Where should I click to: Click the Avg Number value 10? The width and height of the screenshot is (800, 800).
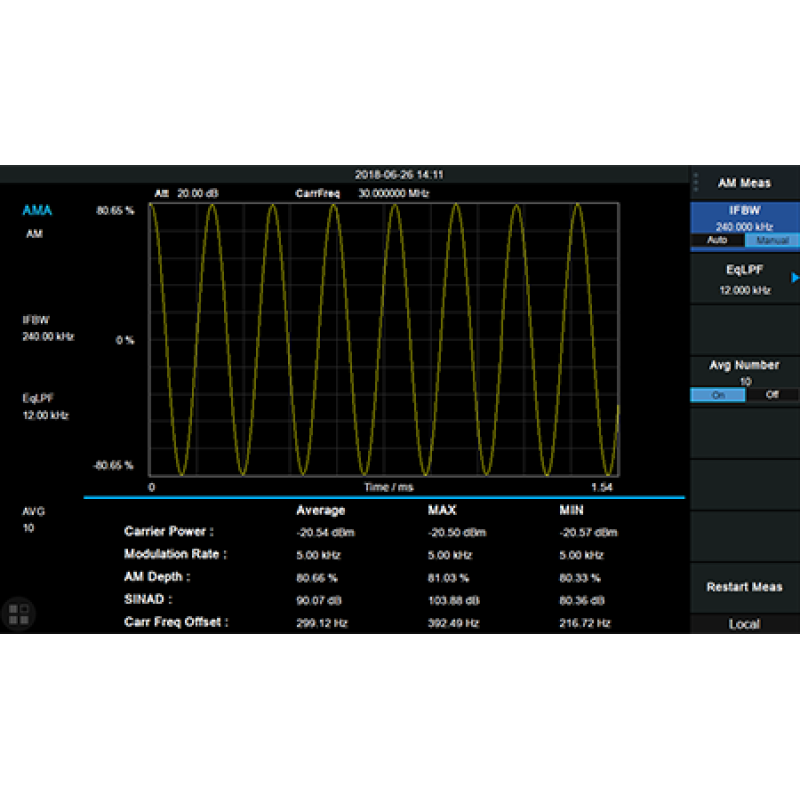(x=744, y=381)
